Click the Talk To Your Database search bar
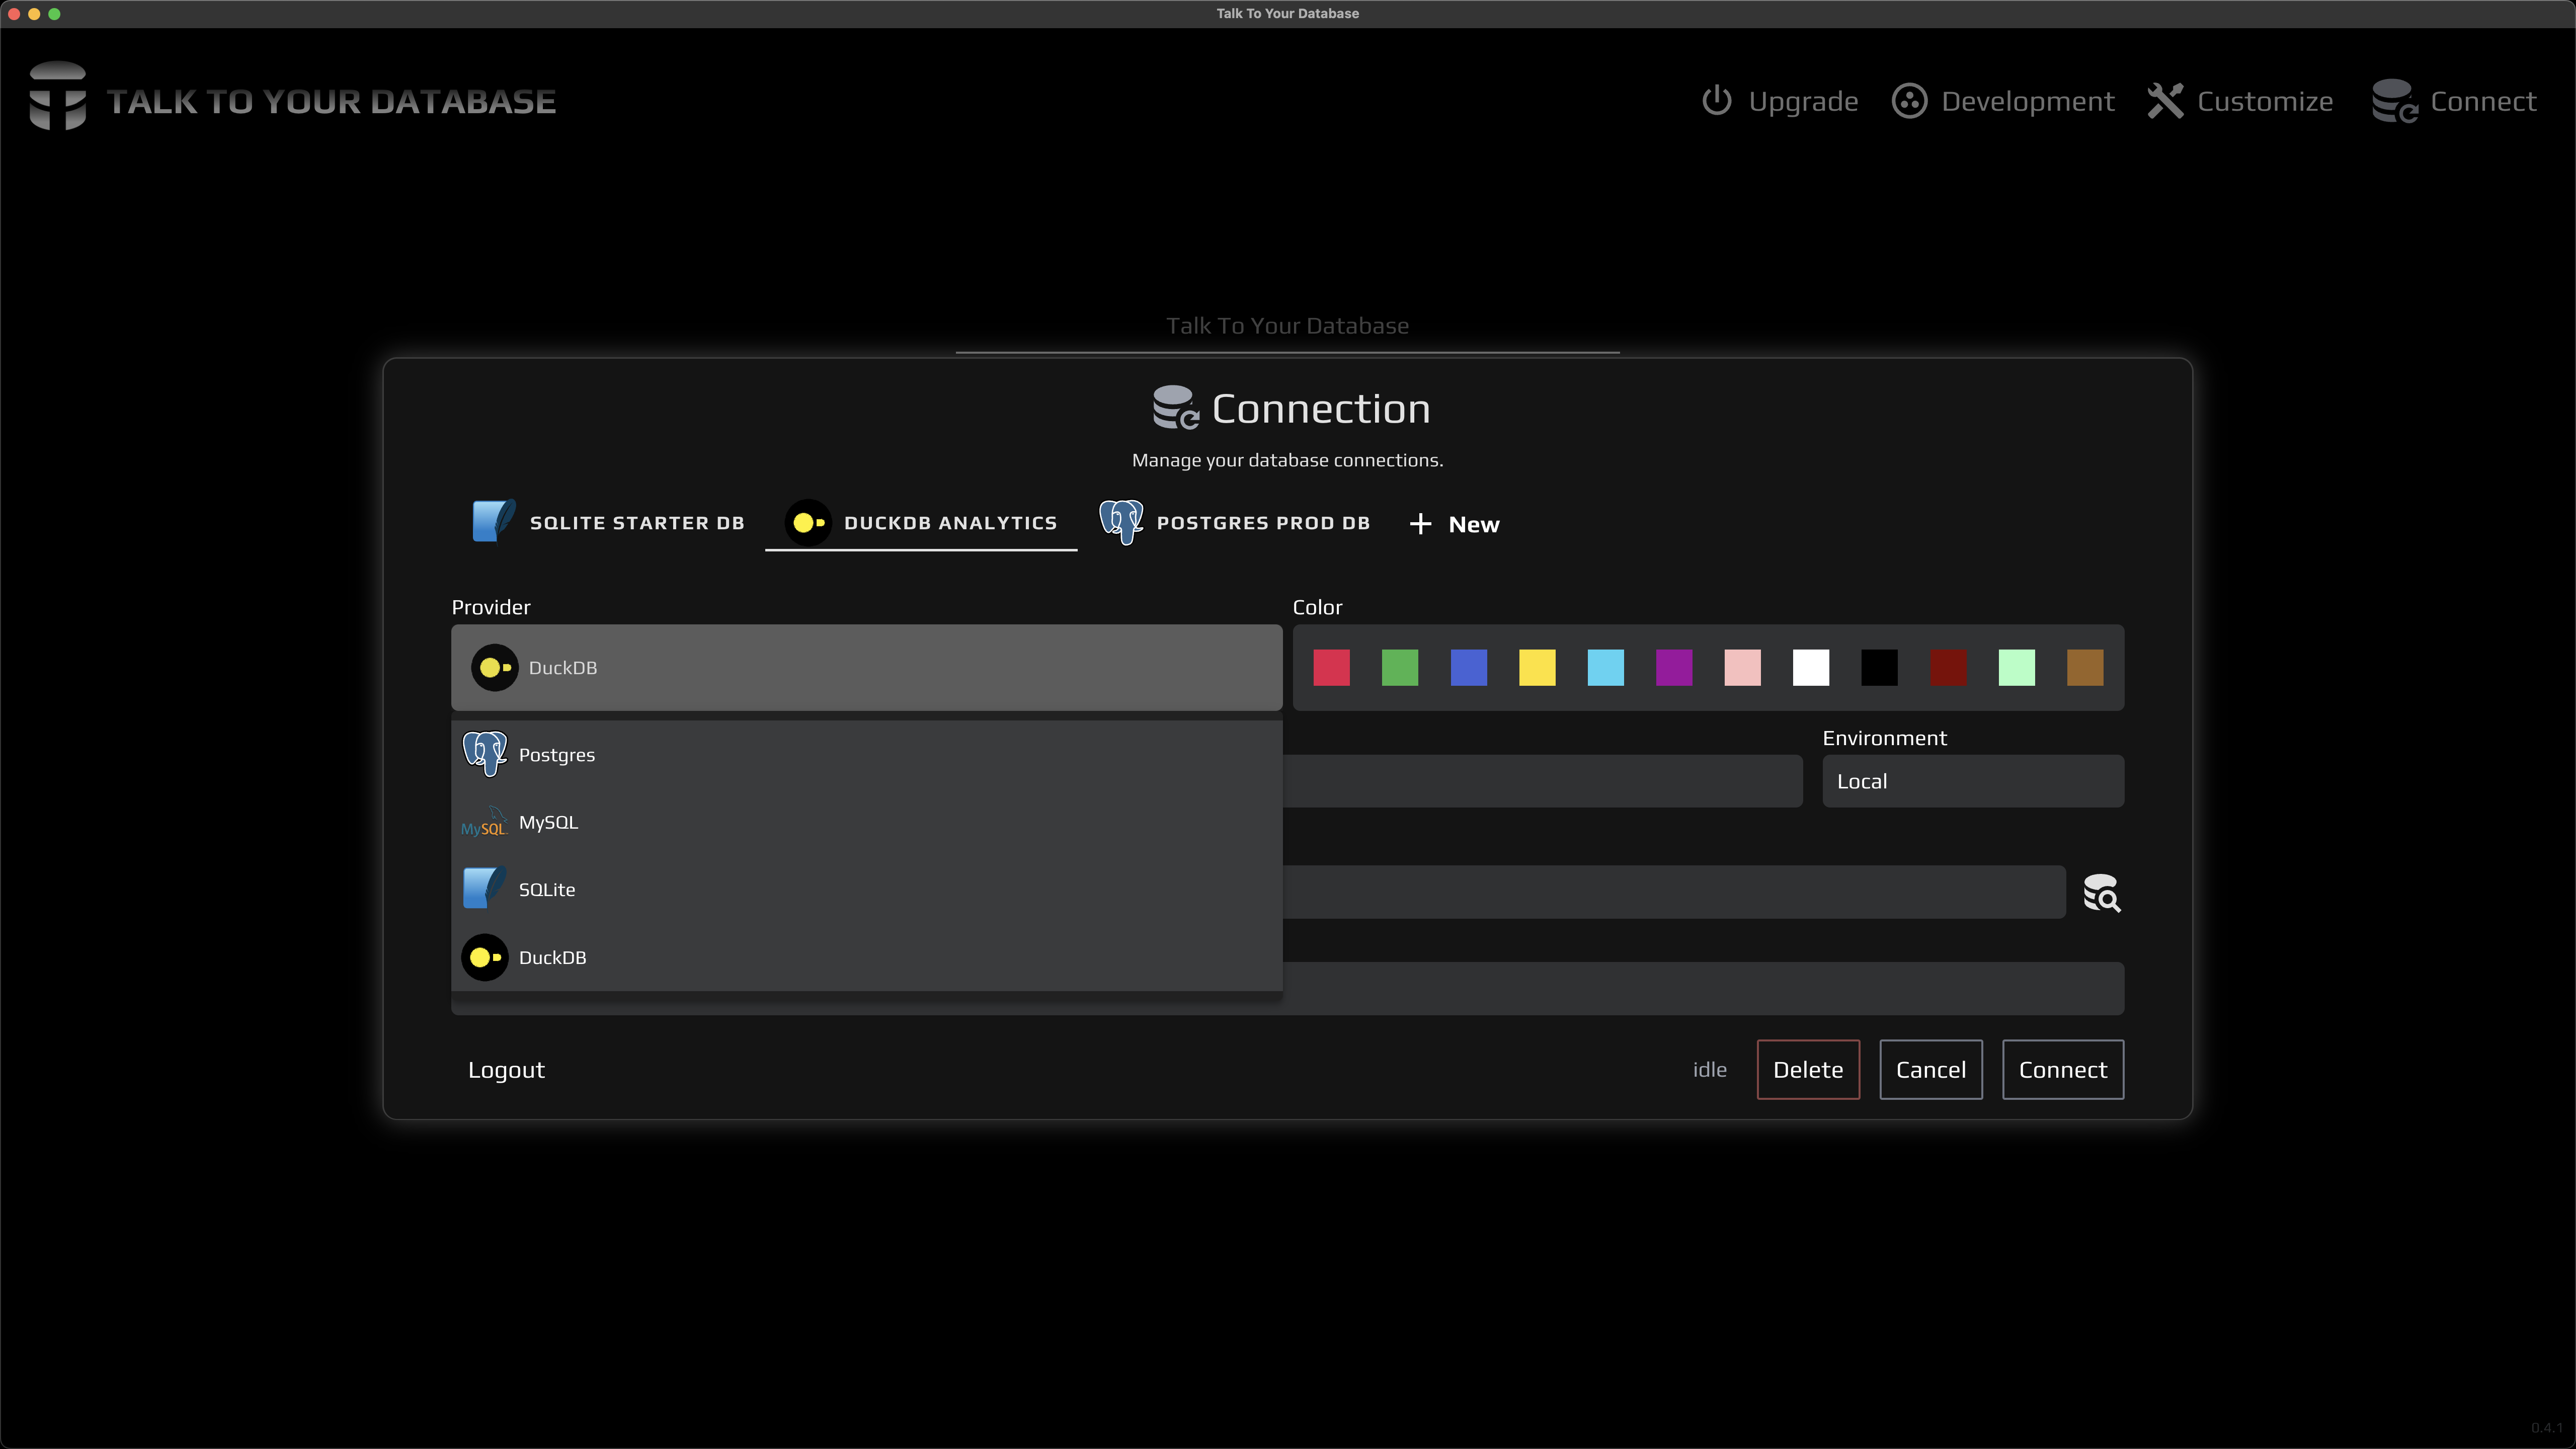This screenshot has width=2576, height=1449. point(1287,327)
